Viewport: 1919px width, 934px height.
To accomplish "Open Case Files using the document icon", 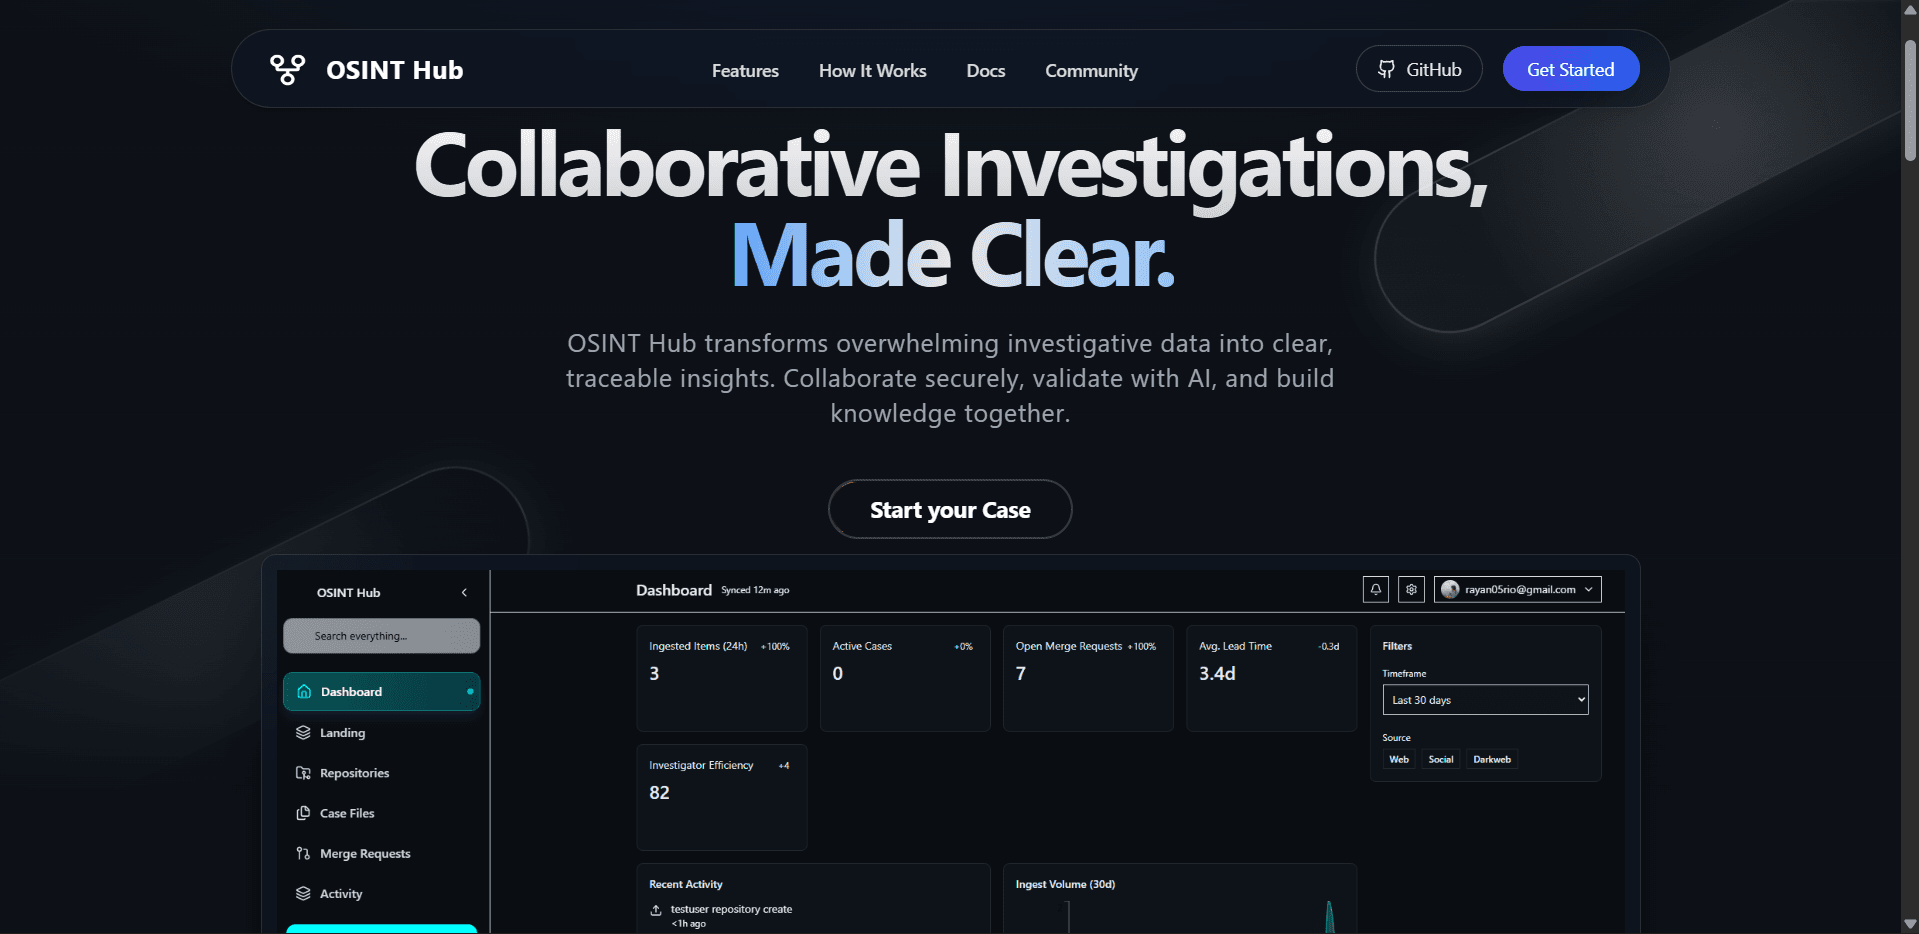I will (304, 812).
